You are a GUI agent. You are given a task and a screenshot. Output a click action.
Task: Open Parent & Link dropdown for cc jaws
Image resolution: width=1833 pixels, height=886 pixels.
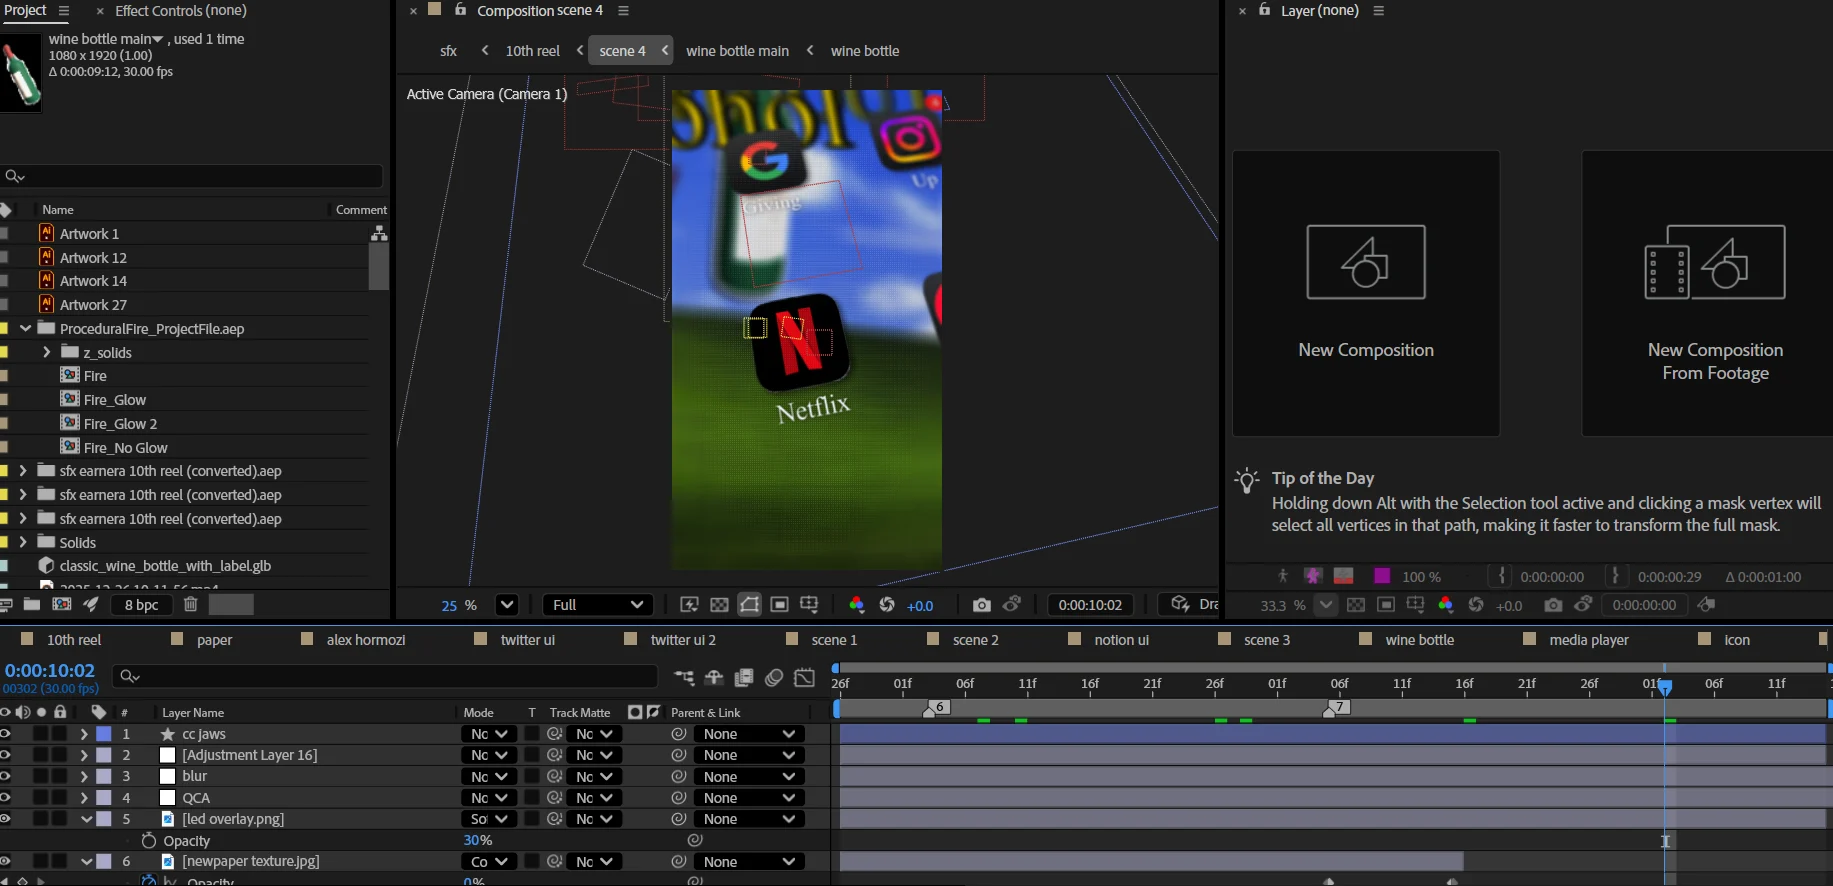(748, 734)
